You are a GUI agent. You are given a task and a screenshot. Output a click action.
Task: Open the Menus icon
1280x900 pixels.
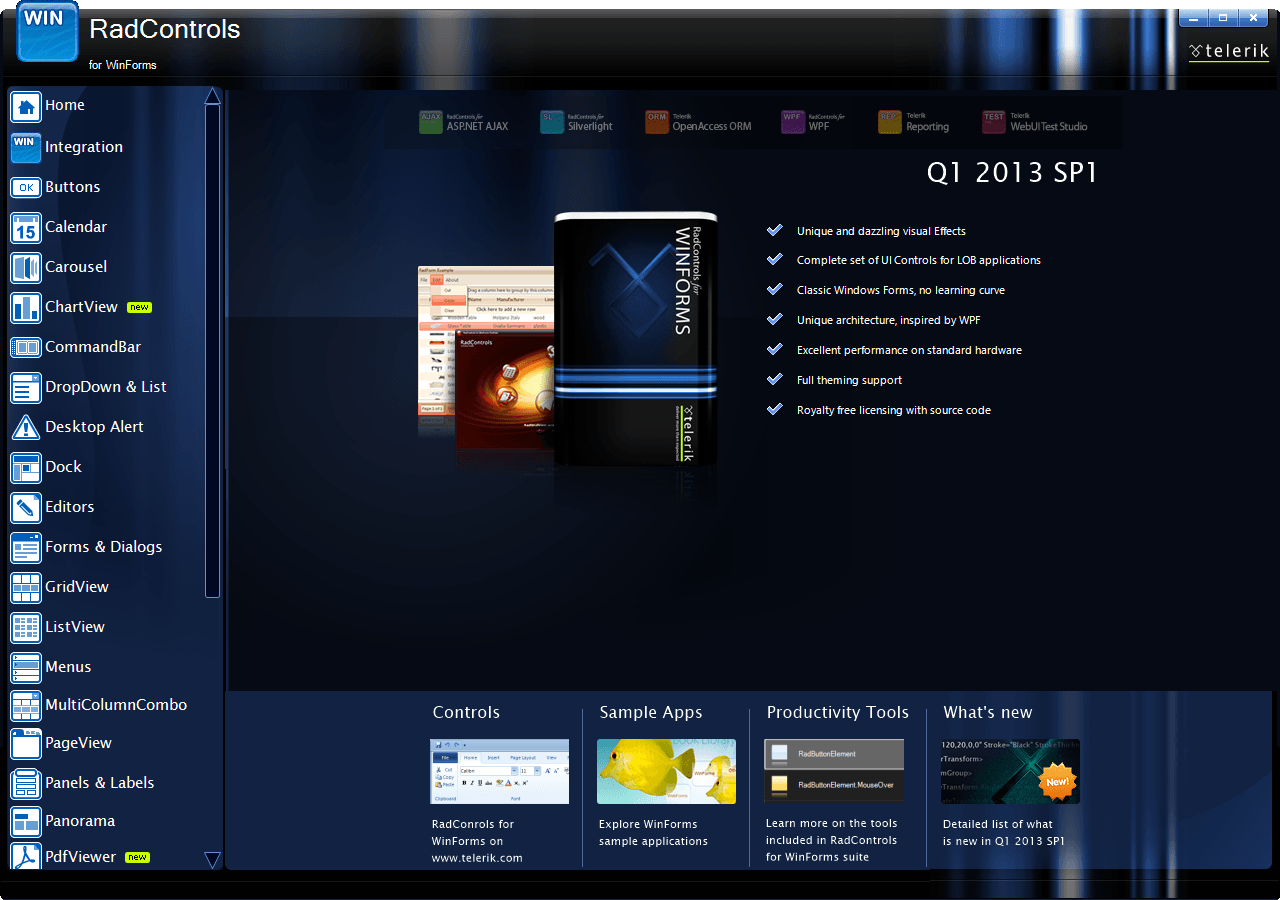[26, 667]
